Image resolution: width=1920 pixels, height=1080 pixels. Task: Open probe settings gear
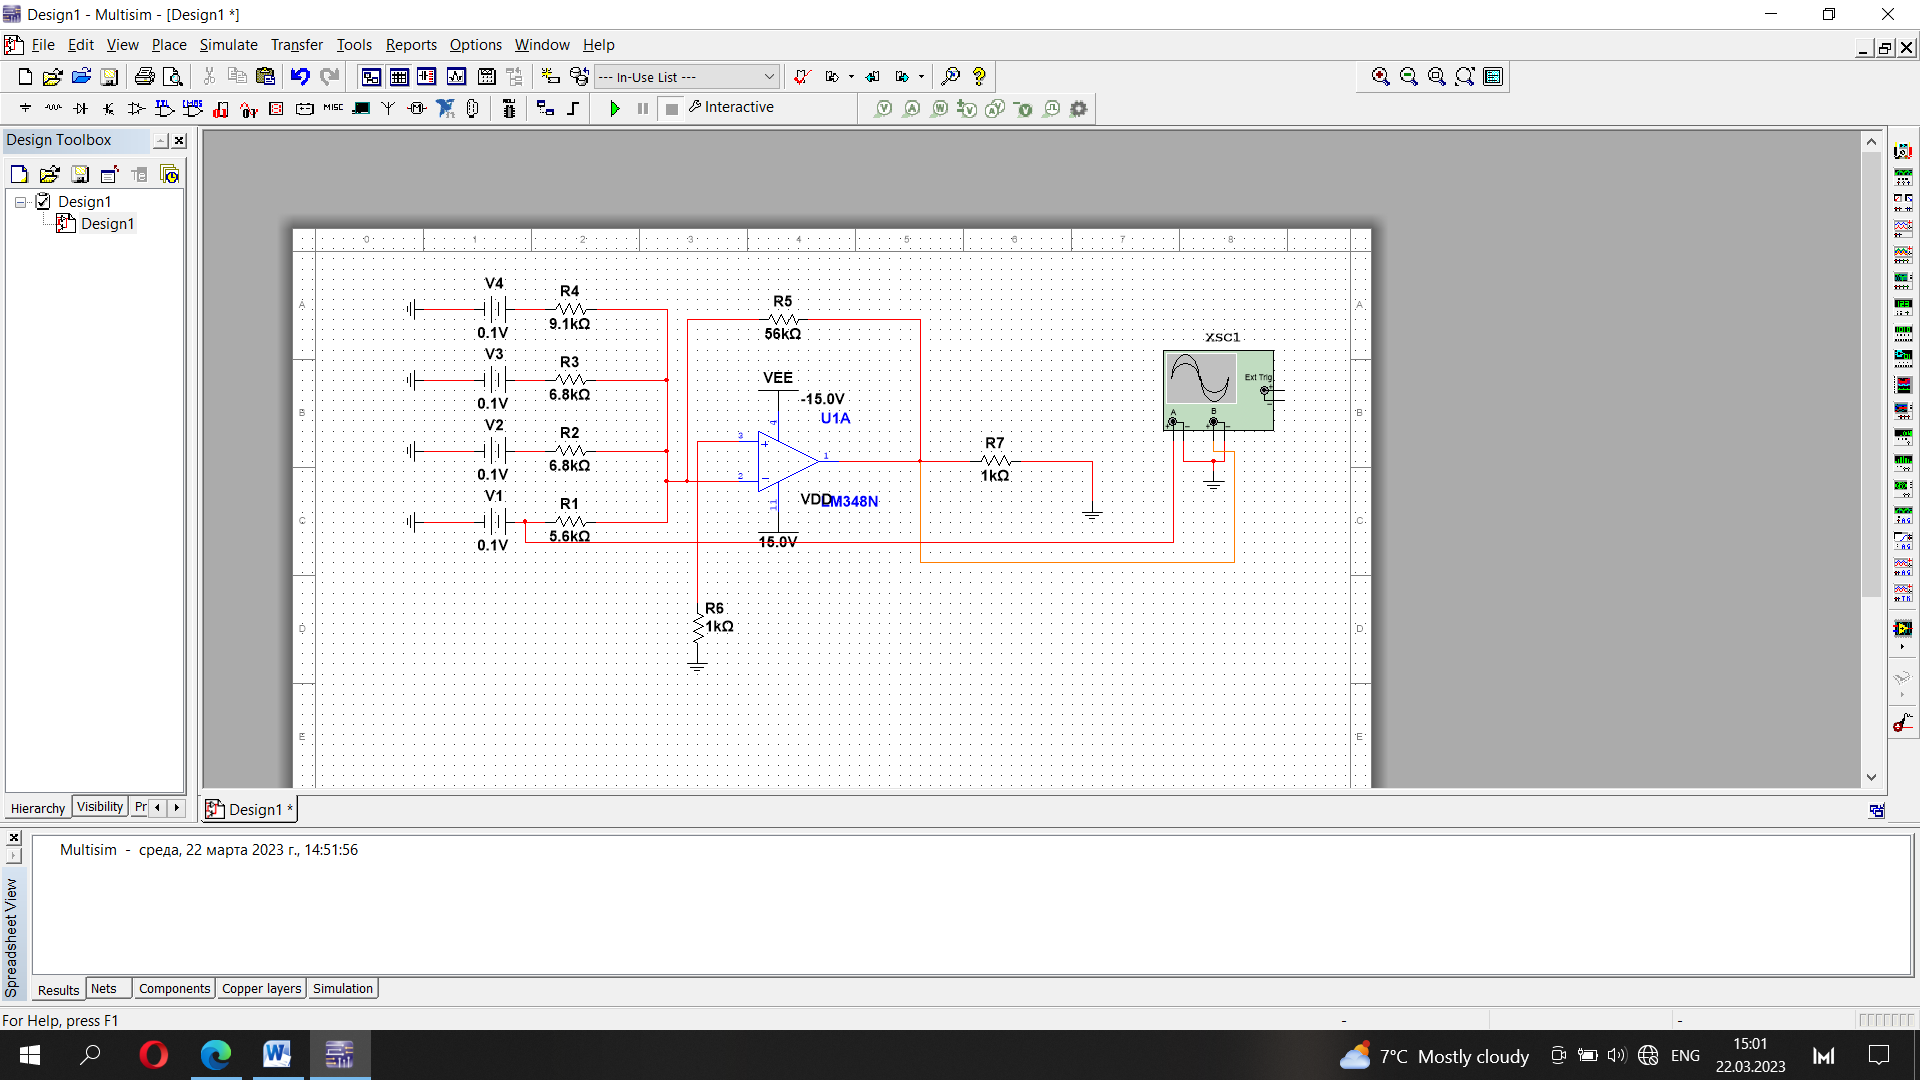1079,108
